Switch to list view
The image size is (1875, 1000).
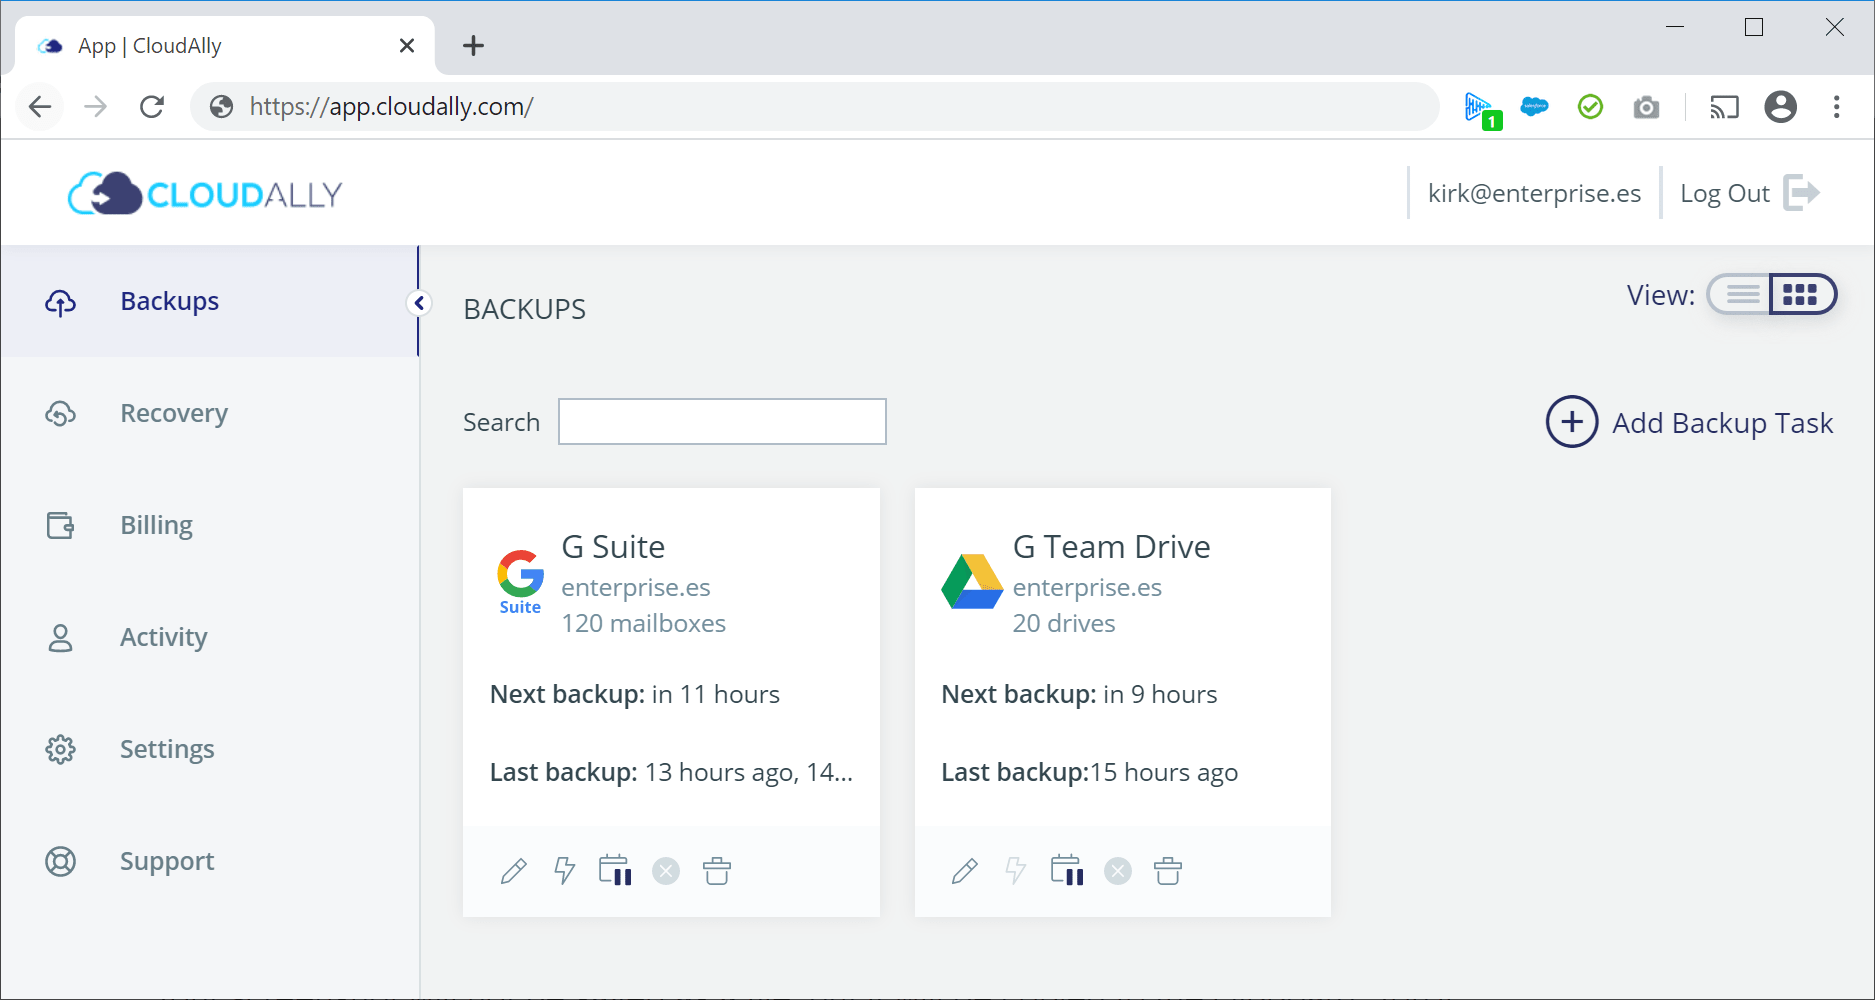[x=1742, y=294]
